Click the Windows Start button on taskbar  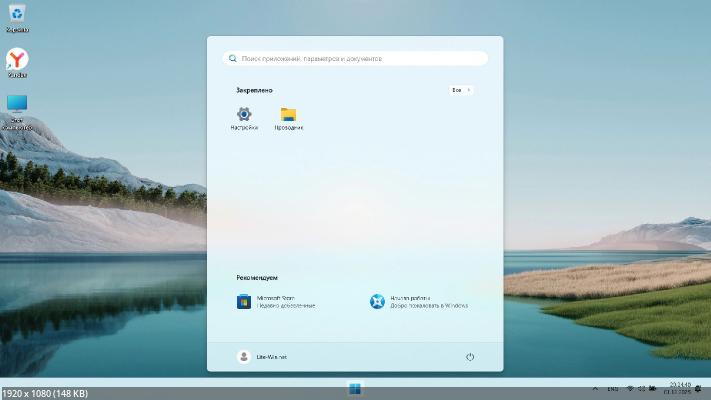(x=355, y=389)
